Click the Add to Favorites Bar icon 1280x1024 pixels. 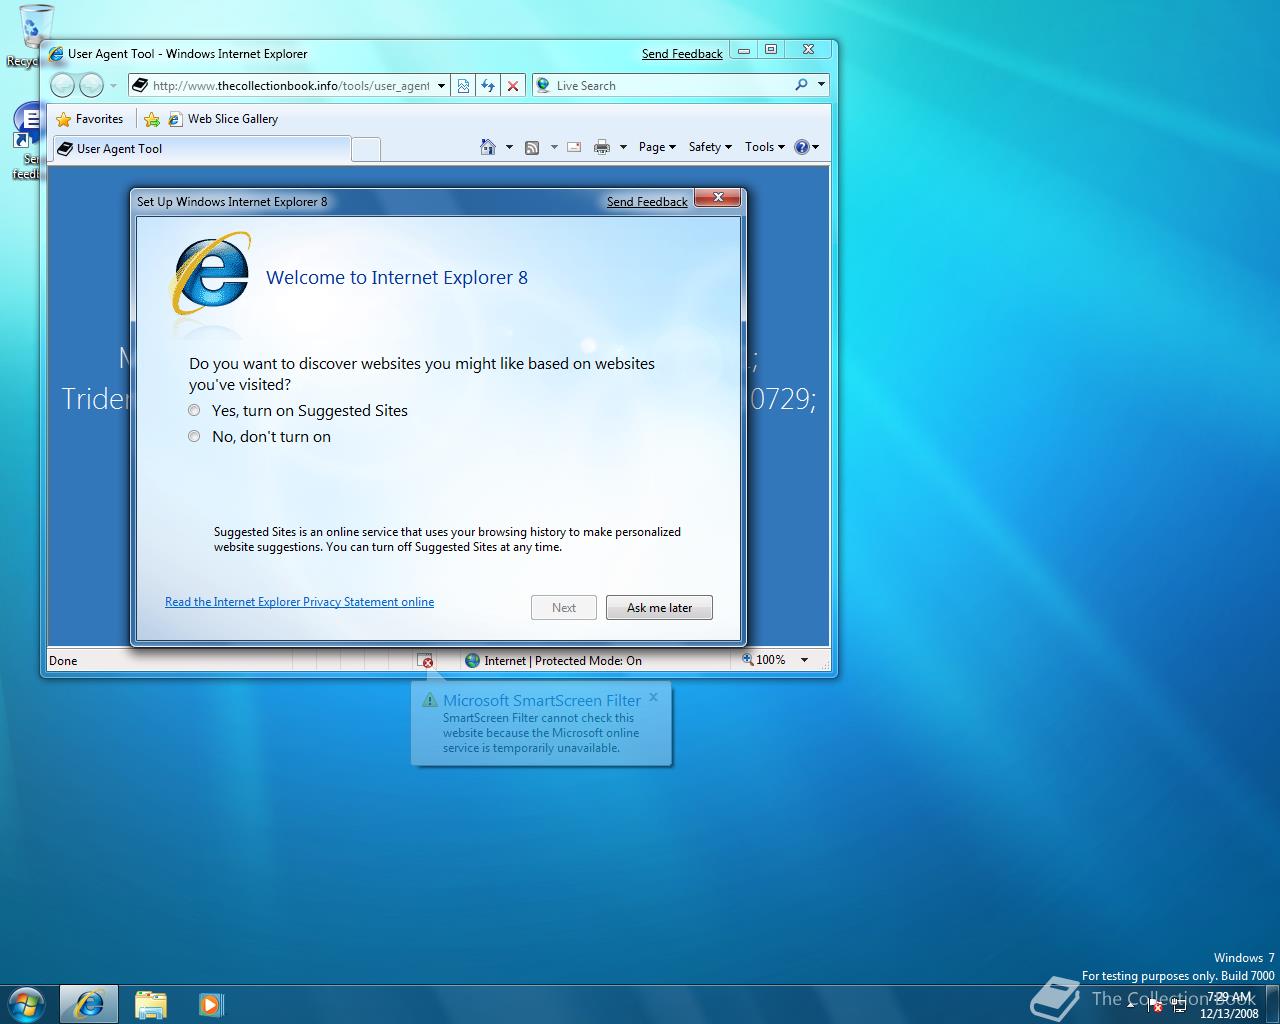pyautogui.click(x=152, y=119)
